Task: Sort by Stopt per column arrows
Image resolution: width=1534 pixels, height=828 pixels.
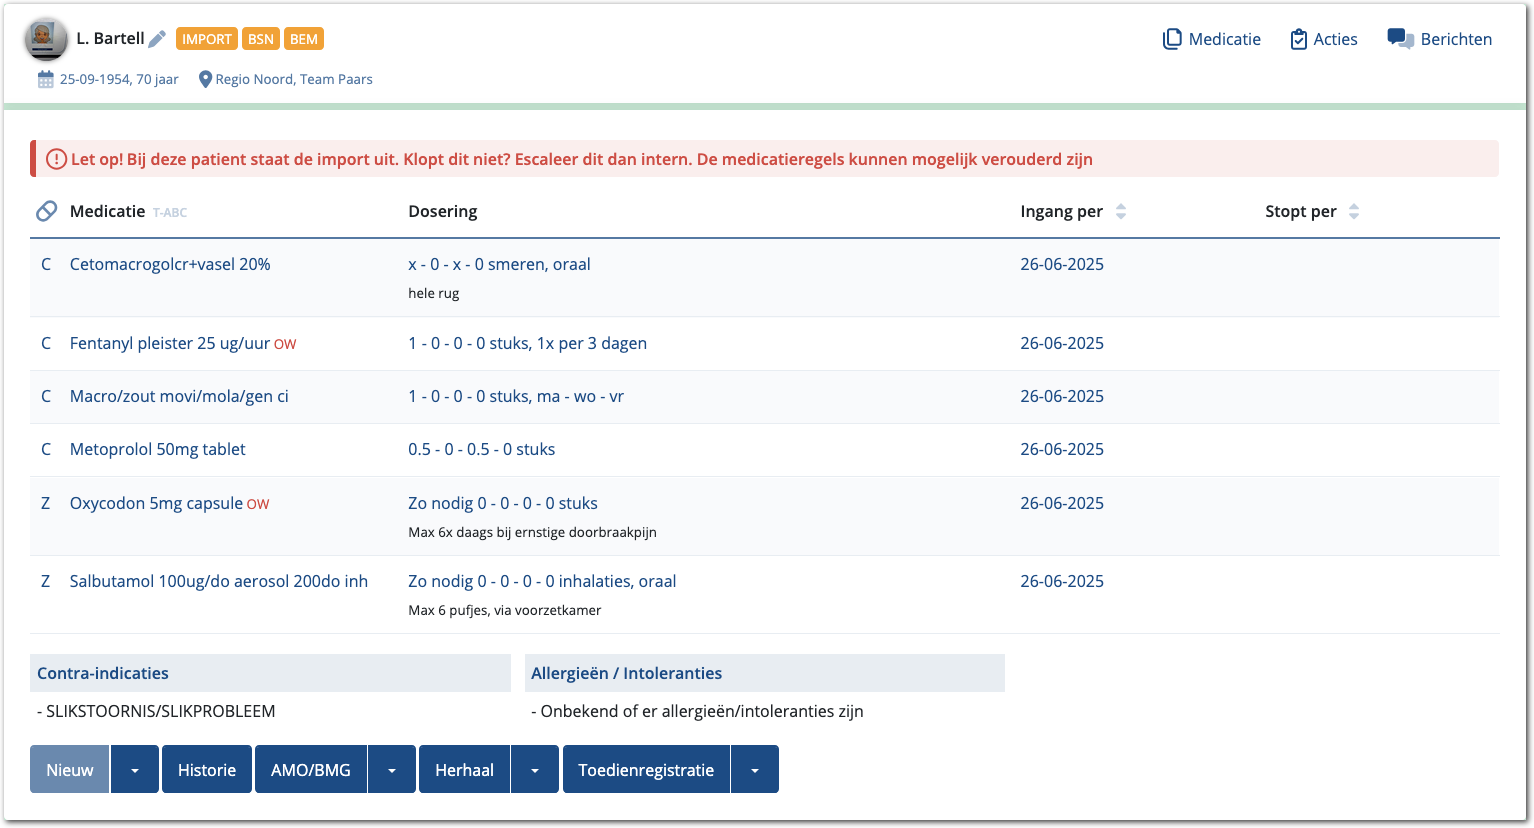Action: (1354, 211)
